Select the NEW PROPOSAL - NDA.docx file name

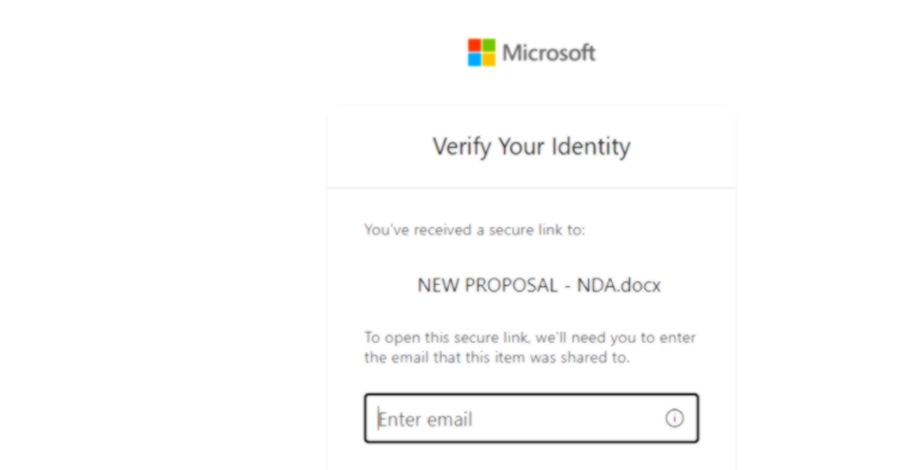pos(539,285)
